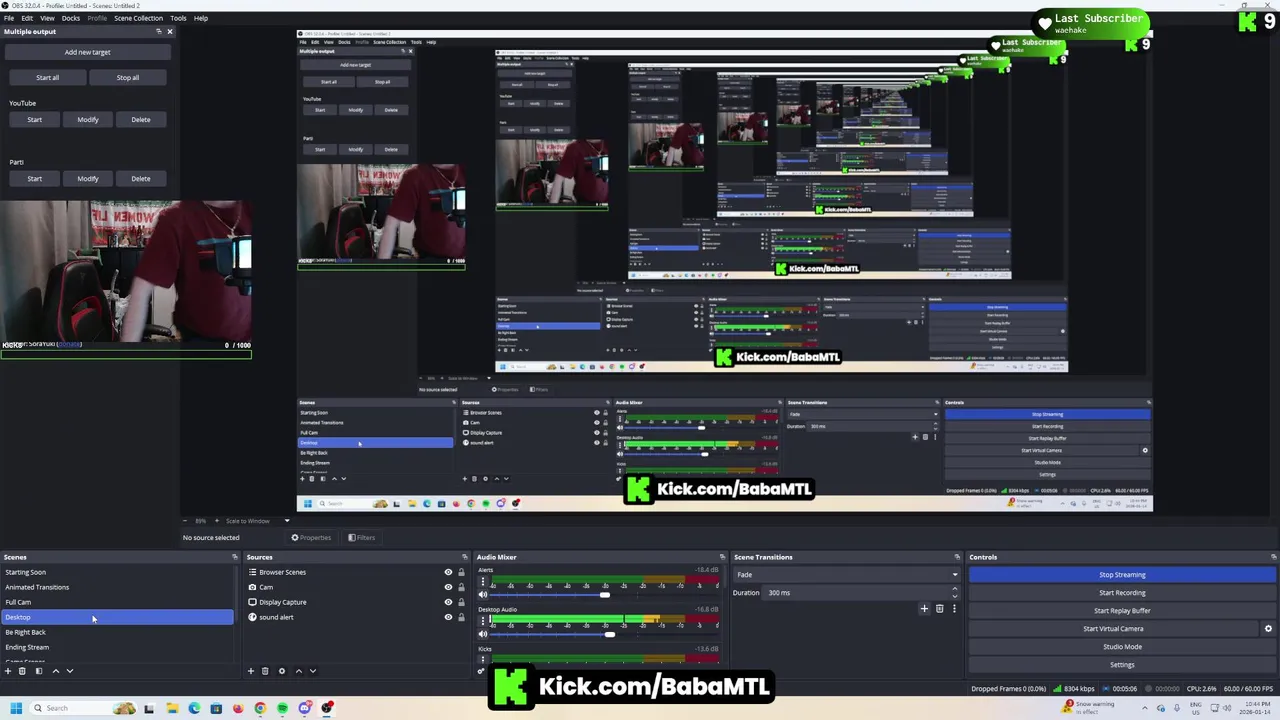Toggle lock on Cam source

[461, 587]
